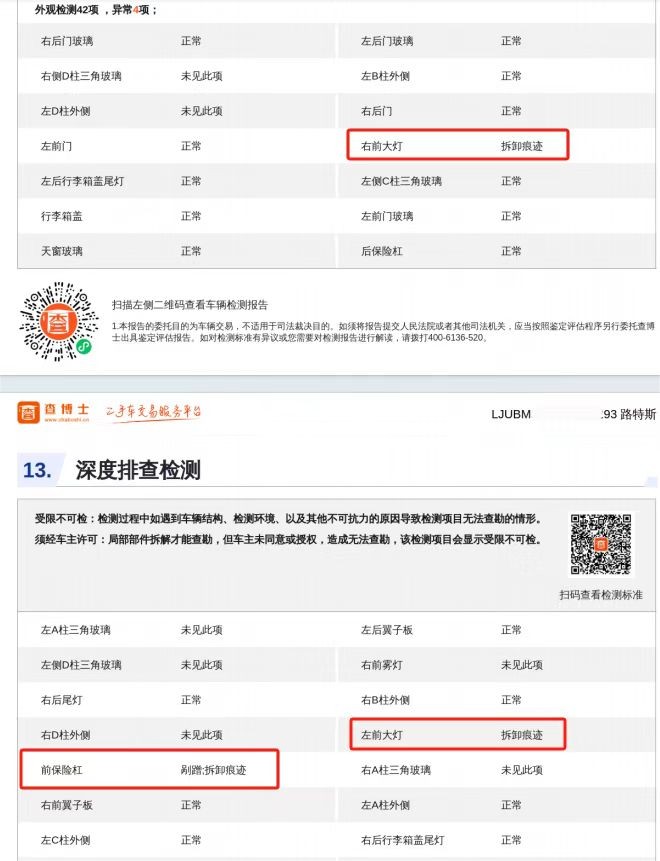Select the 扫码查看检测标准 text link
The height and width of the screenshot is (861, 660).
pos(600,595)
